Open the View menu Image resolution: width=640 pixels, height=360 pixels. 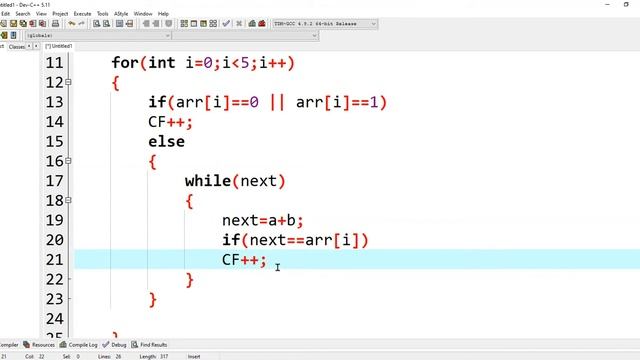[41, 13]
